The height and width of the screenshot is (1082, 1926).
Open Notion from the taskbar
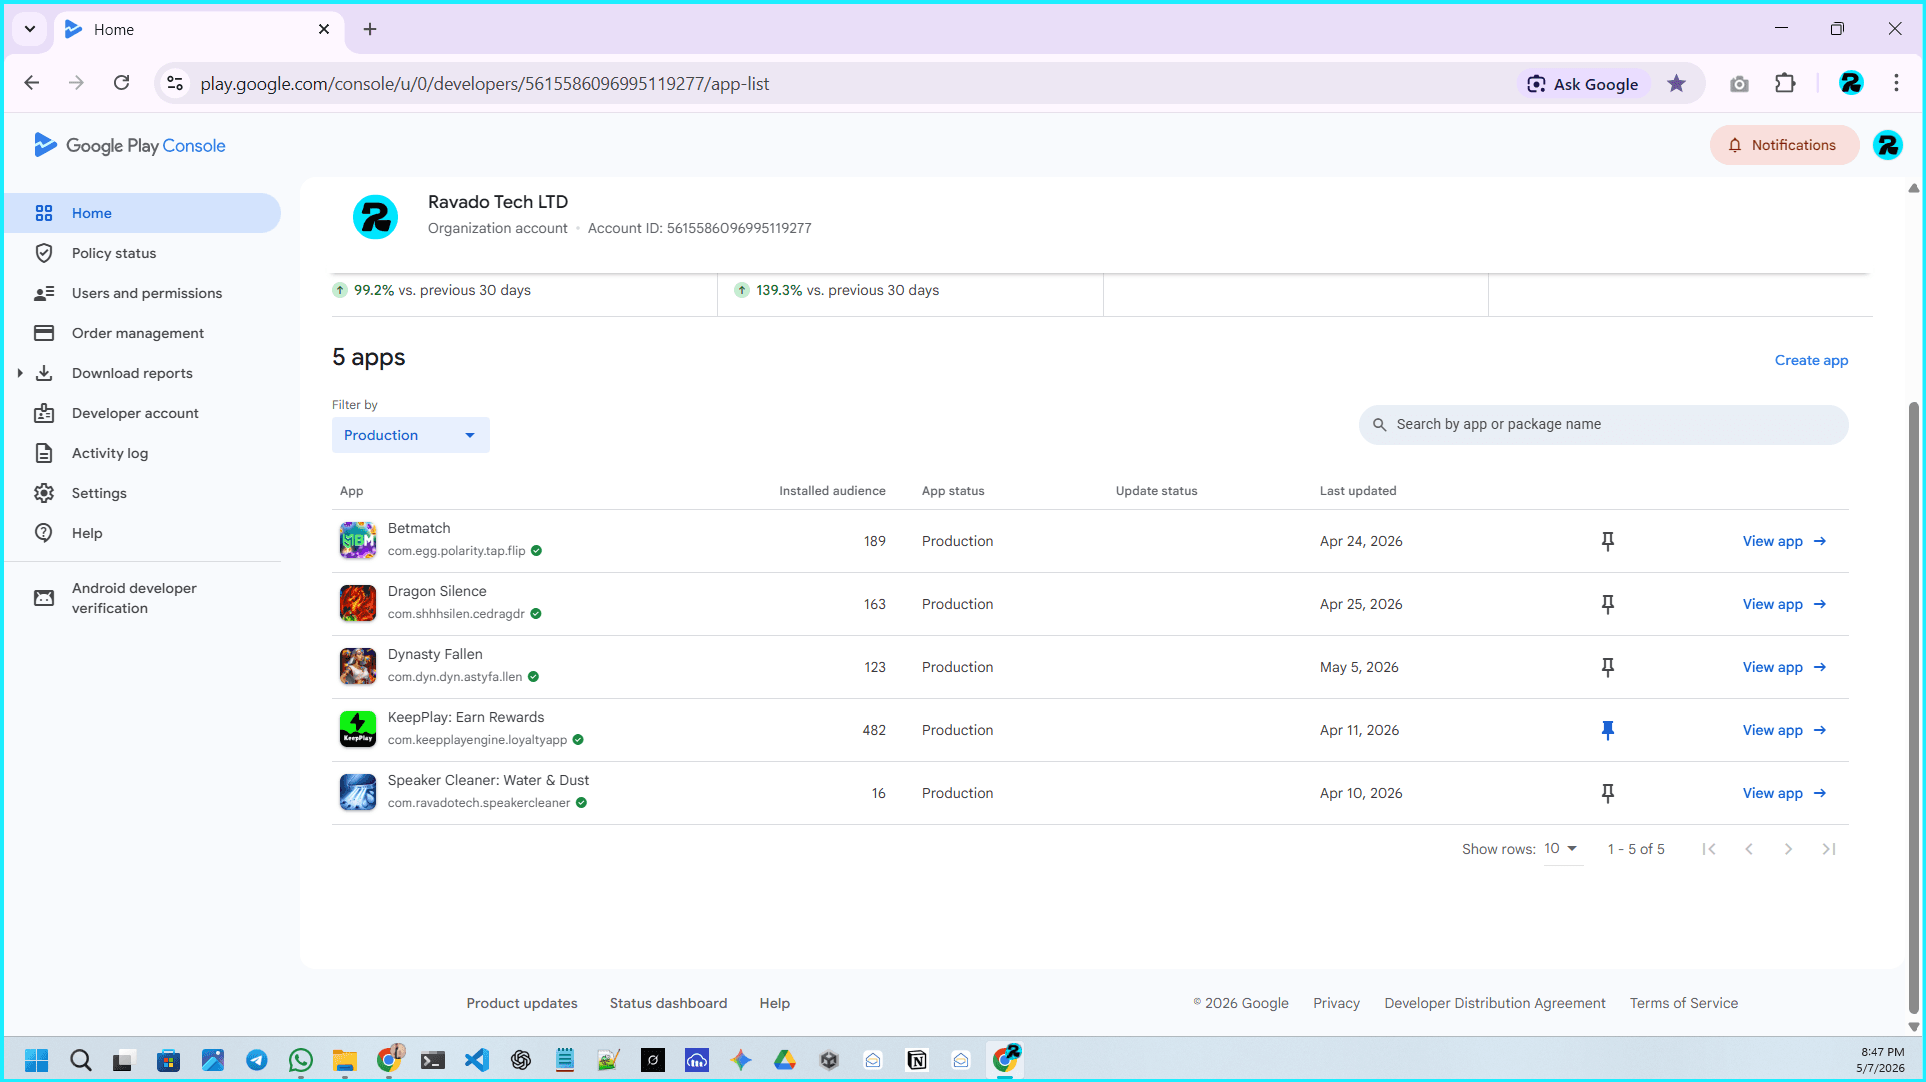[x=917, y=1060]
